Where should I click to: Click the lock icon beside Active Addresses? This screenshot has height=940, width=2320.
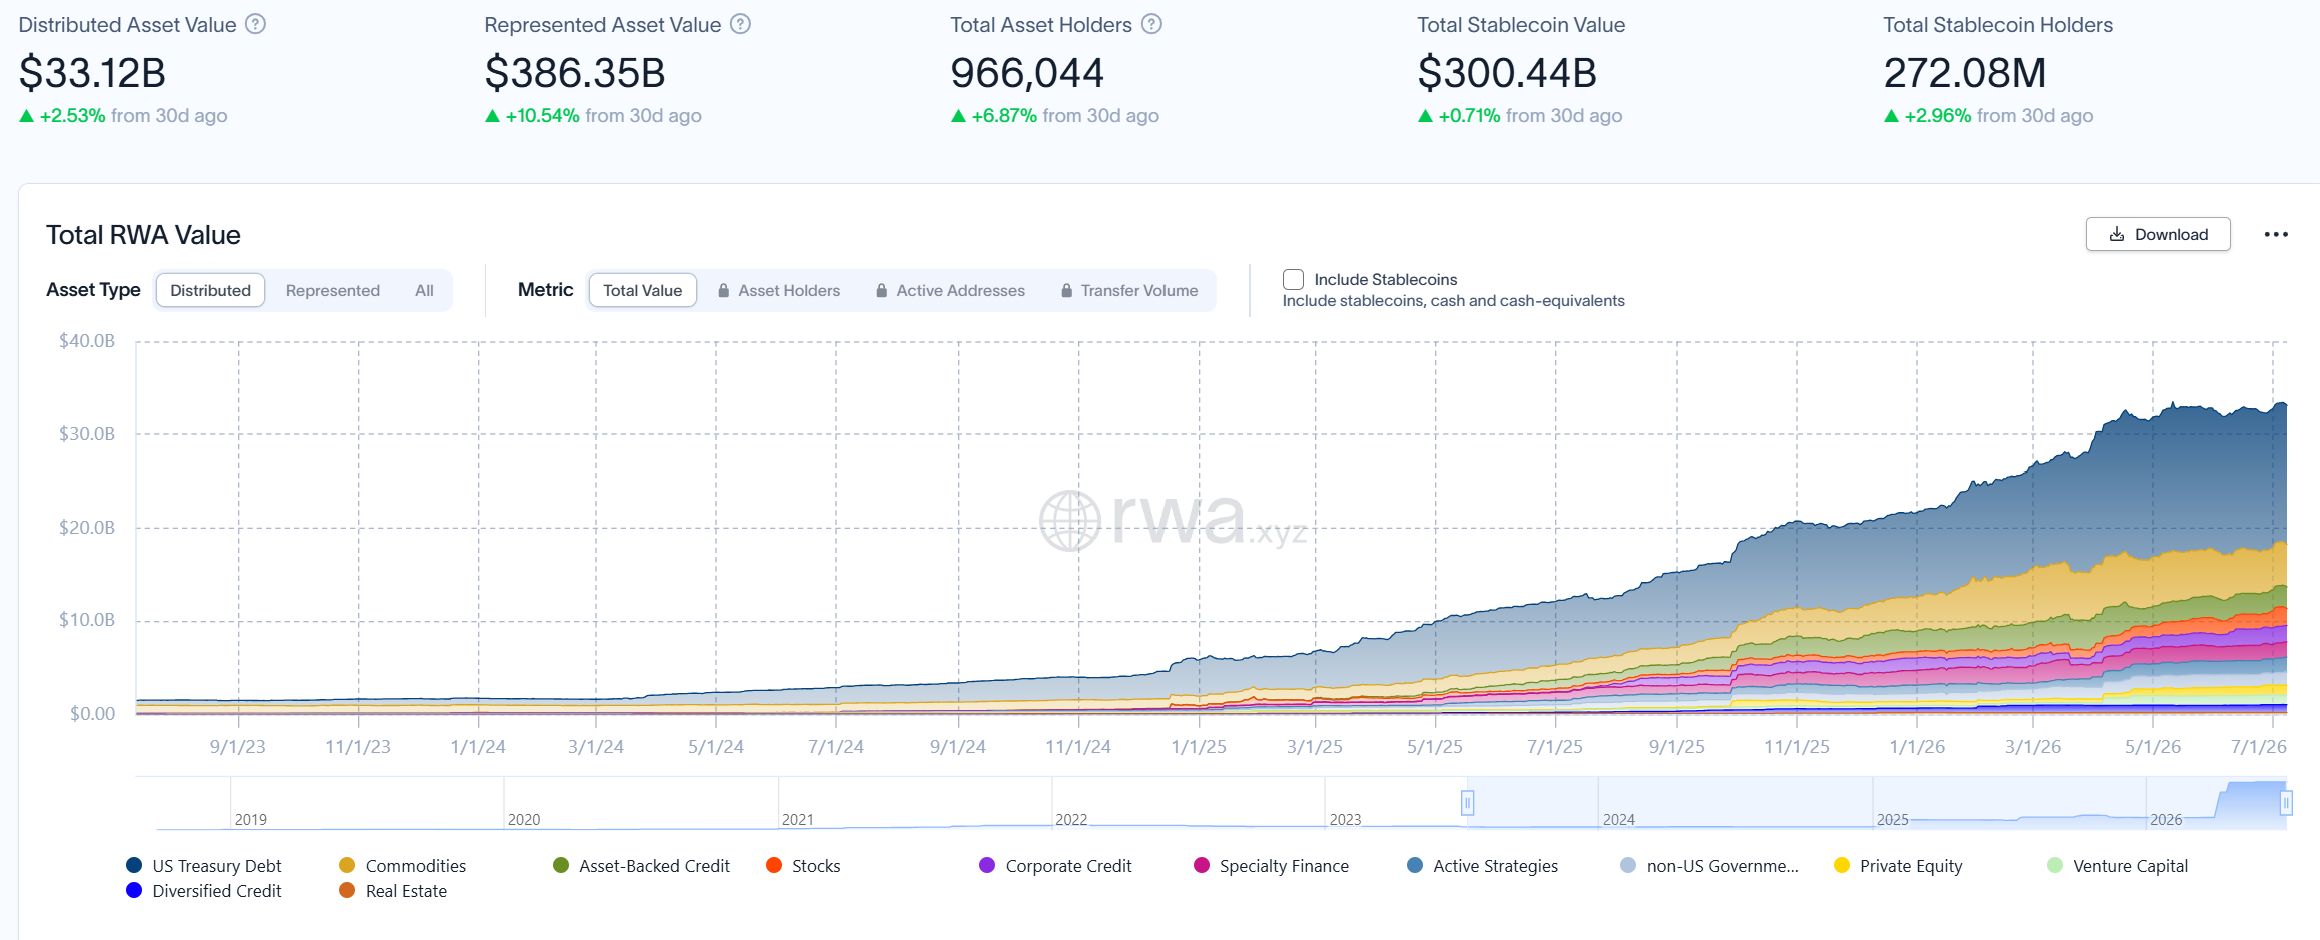881,291
